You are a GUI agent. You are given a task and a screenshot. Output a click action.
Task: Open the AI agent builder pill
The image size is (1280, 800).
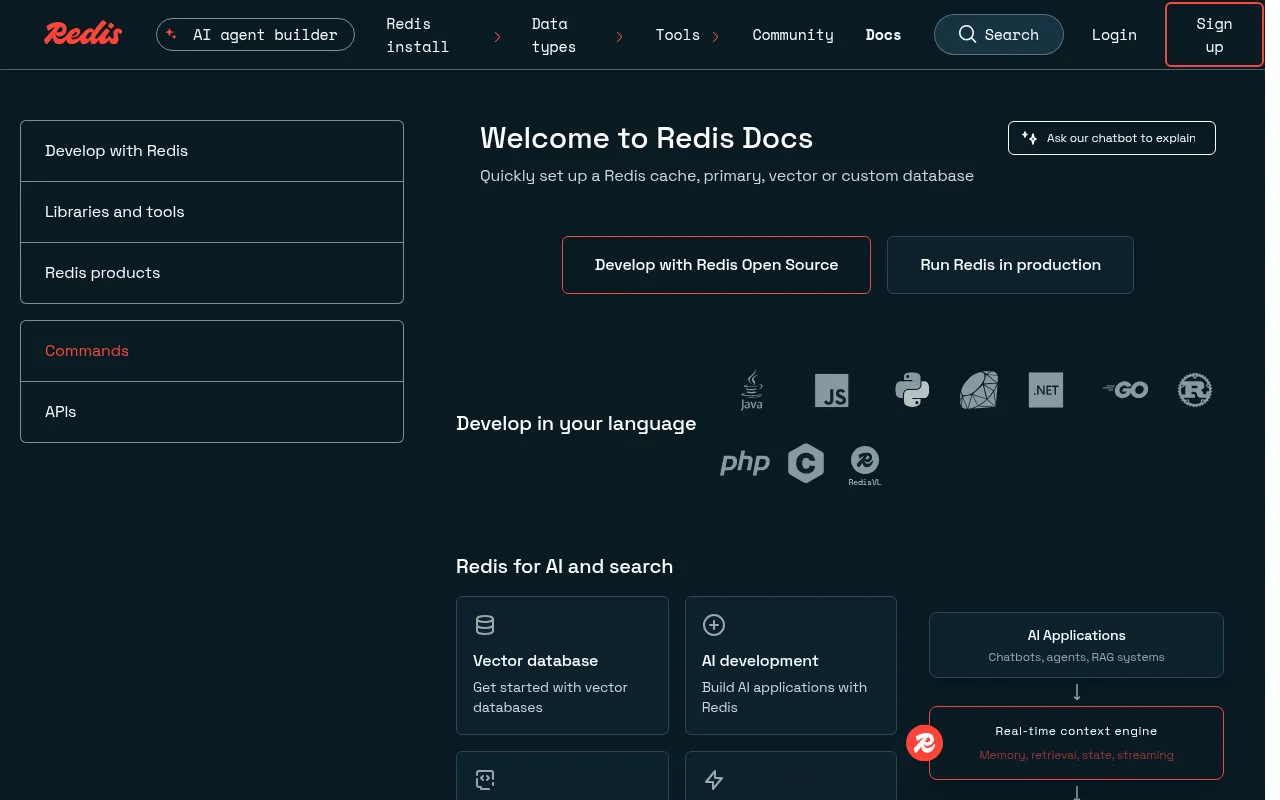click(255, 34)
